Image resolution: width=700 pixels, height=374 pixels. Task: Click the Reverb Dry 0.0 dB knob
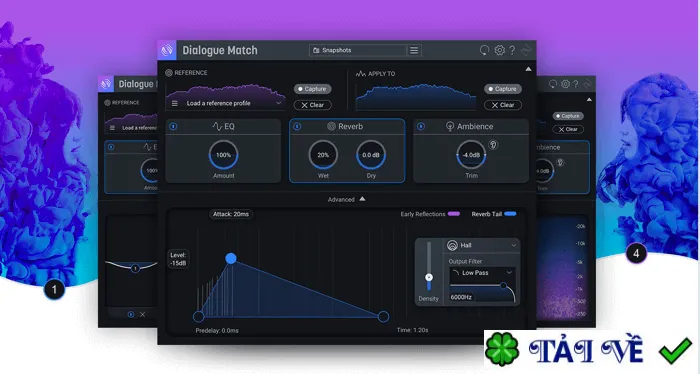coord(371,155)
